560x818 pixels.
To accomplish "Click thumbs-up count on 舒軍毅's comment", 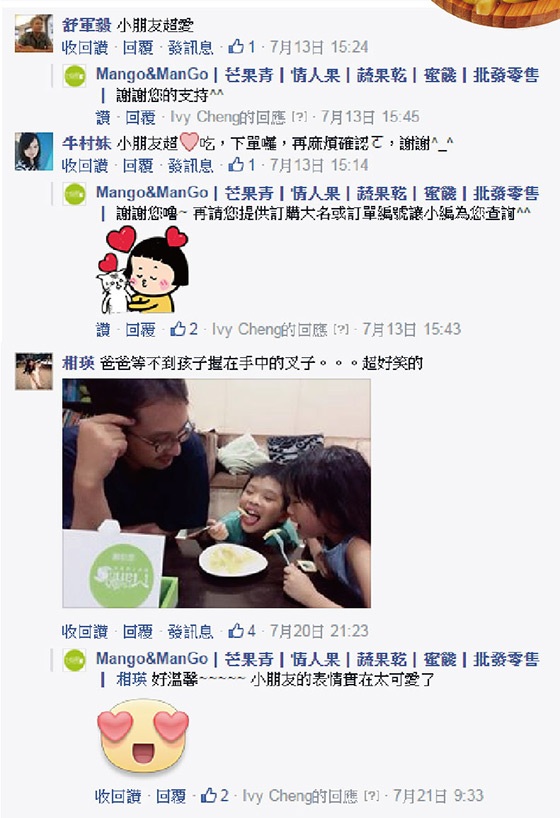I will coord(242,47).
